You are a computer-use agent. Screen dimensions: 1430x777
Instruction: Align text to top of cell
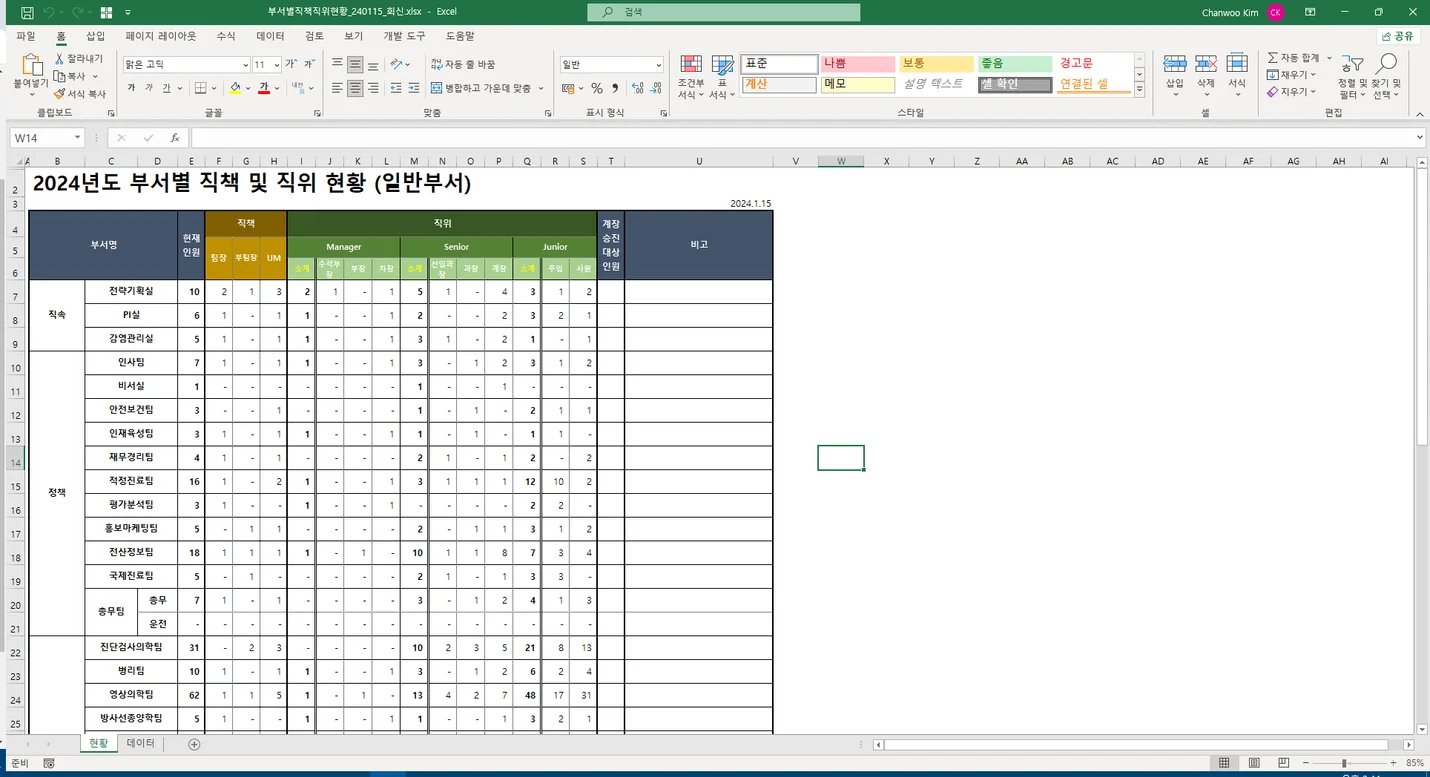pos(337,64)
